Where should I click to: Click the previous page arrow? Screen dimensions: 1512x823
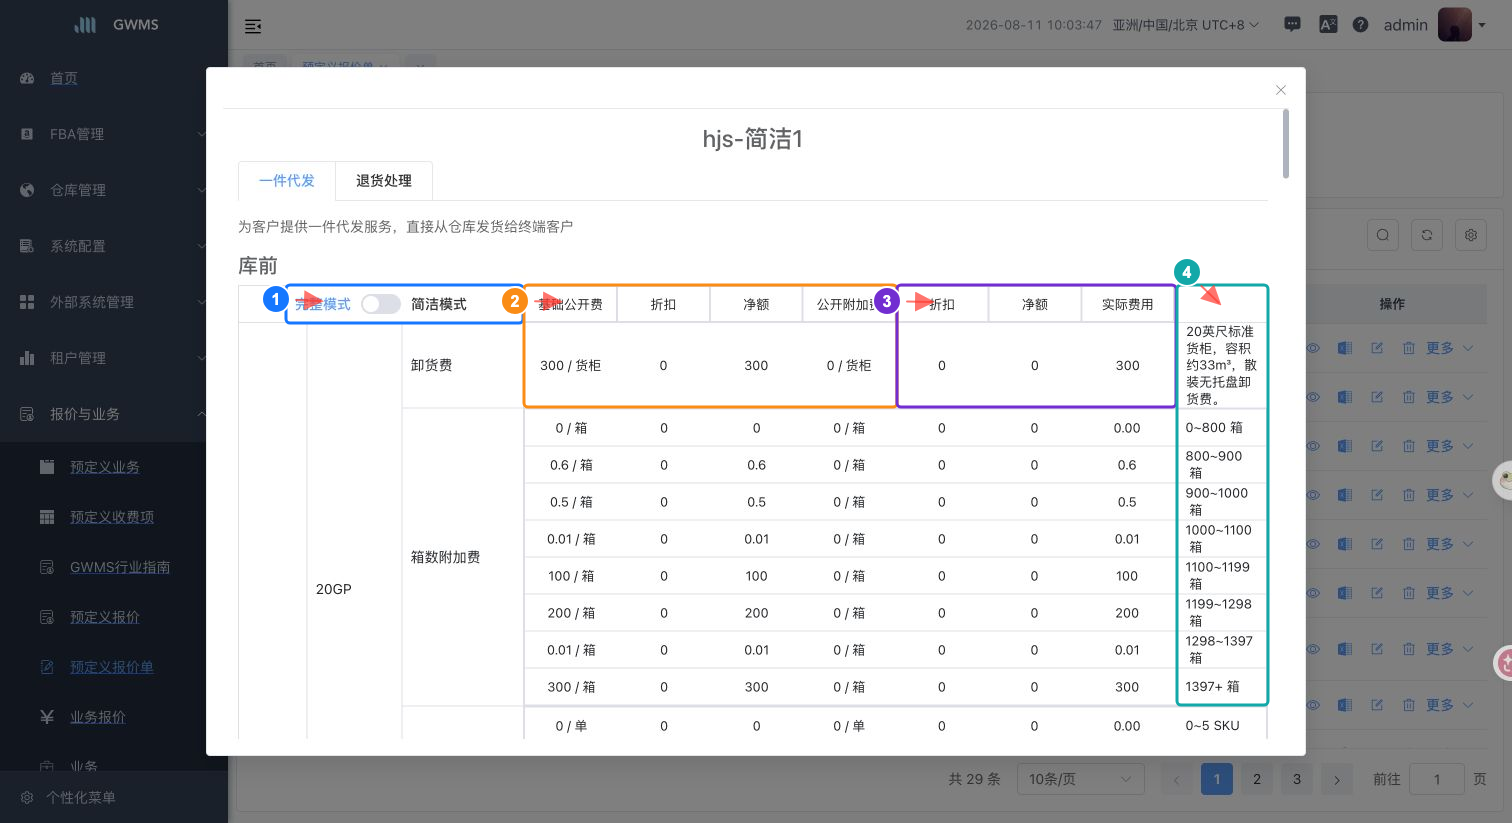[1177, 779]
